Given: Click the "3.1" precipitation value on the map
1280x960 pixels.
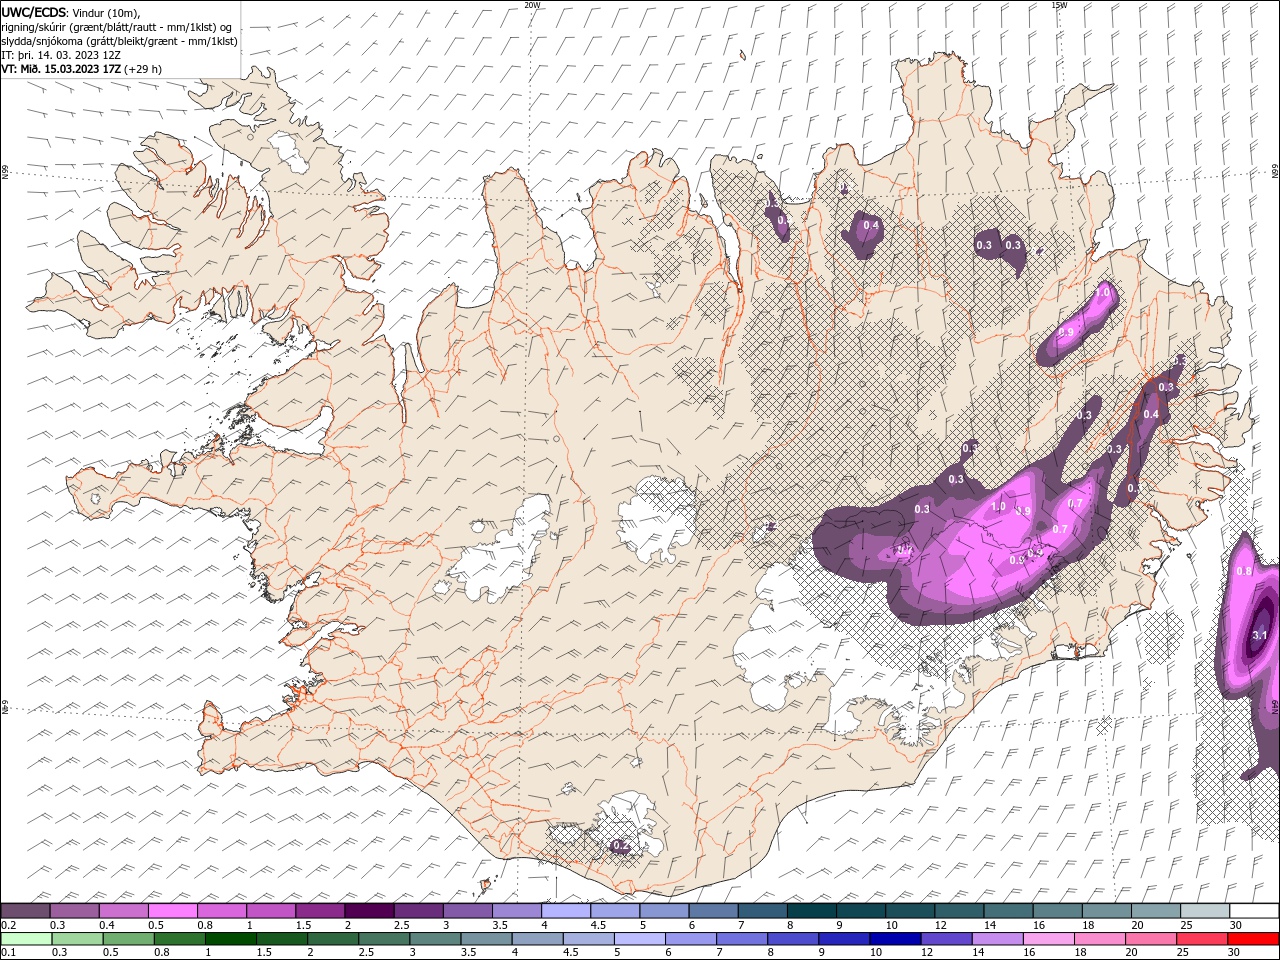Looking at the screenshot, I should (x=1260, y=635).
